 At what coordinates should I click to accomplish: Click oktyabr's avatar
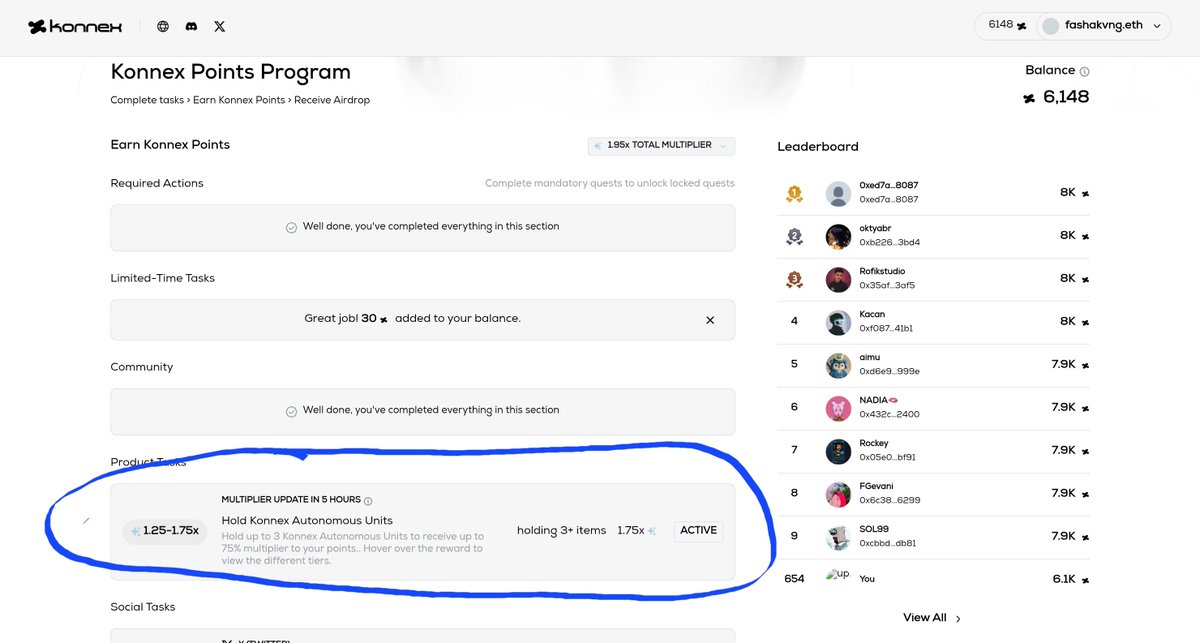pyautogui.click(x=838, y=237)
